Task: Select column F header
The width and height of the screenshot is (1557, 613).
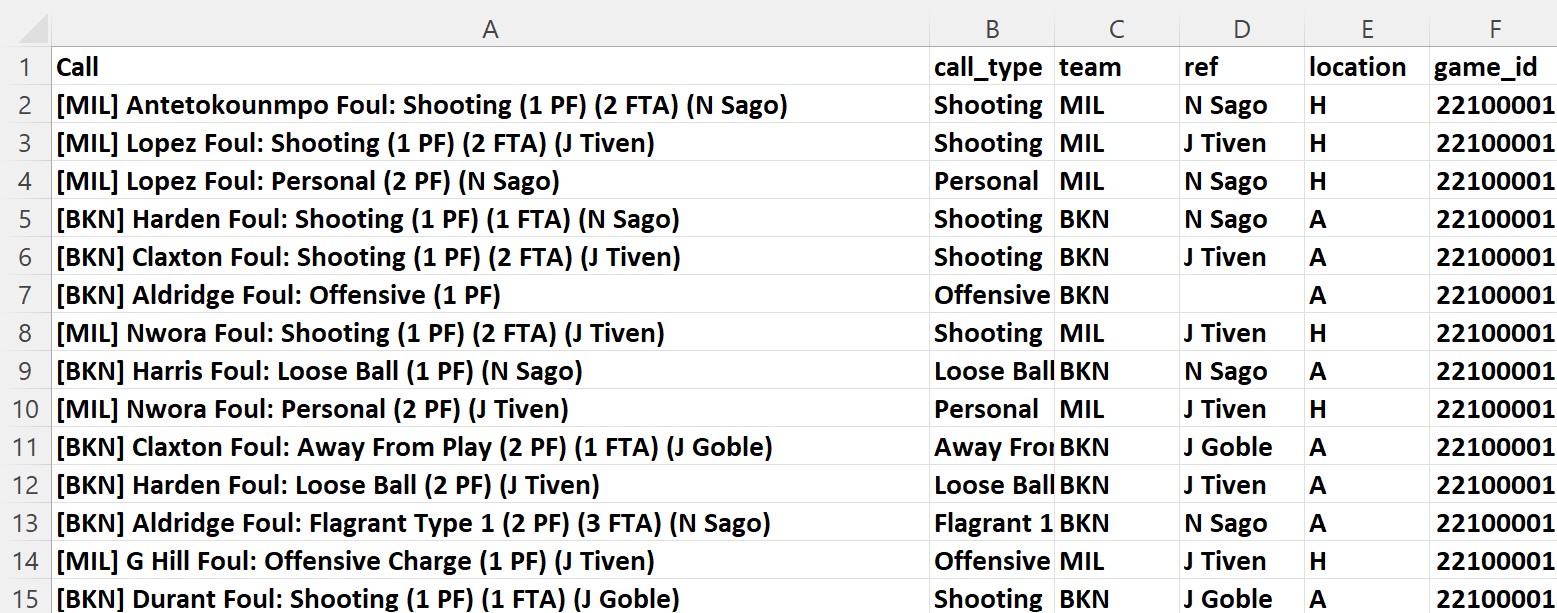Action: (x=1494, y=30)
